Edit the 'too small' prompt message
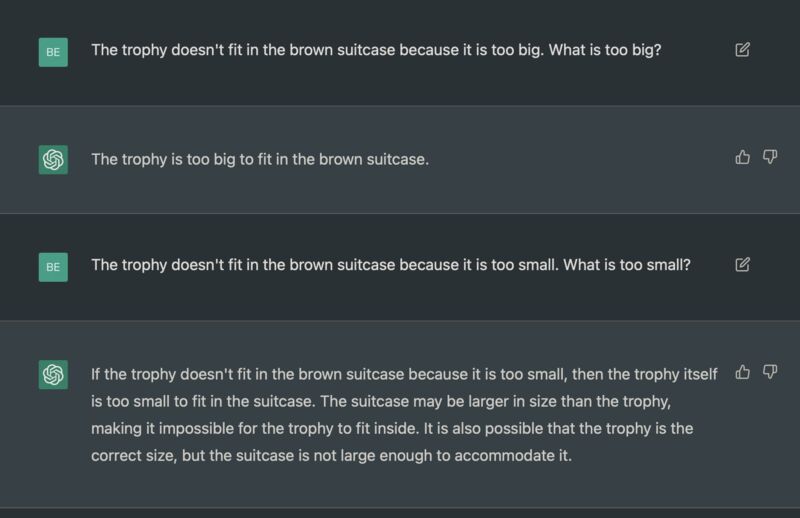 742,265
